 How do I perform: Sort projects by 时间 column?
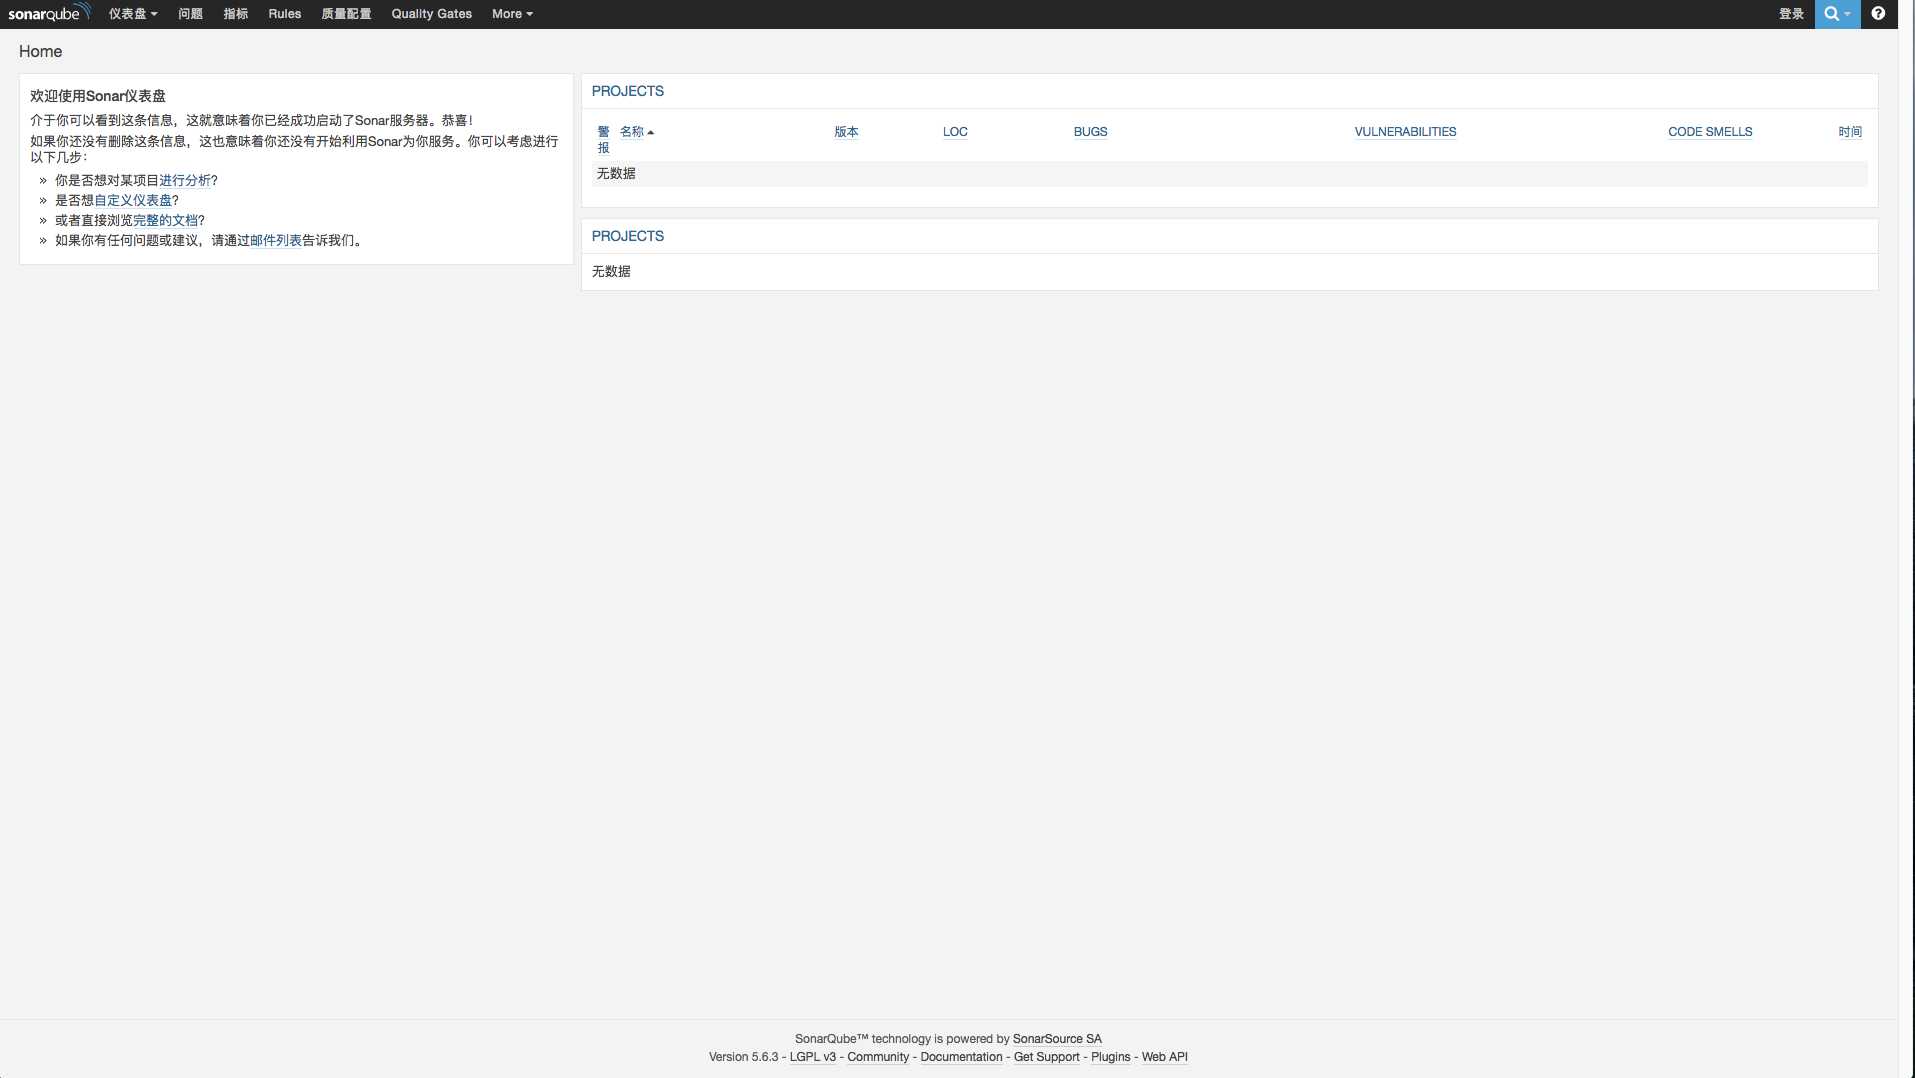point(1850,131)
